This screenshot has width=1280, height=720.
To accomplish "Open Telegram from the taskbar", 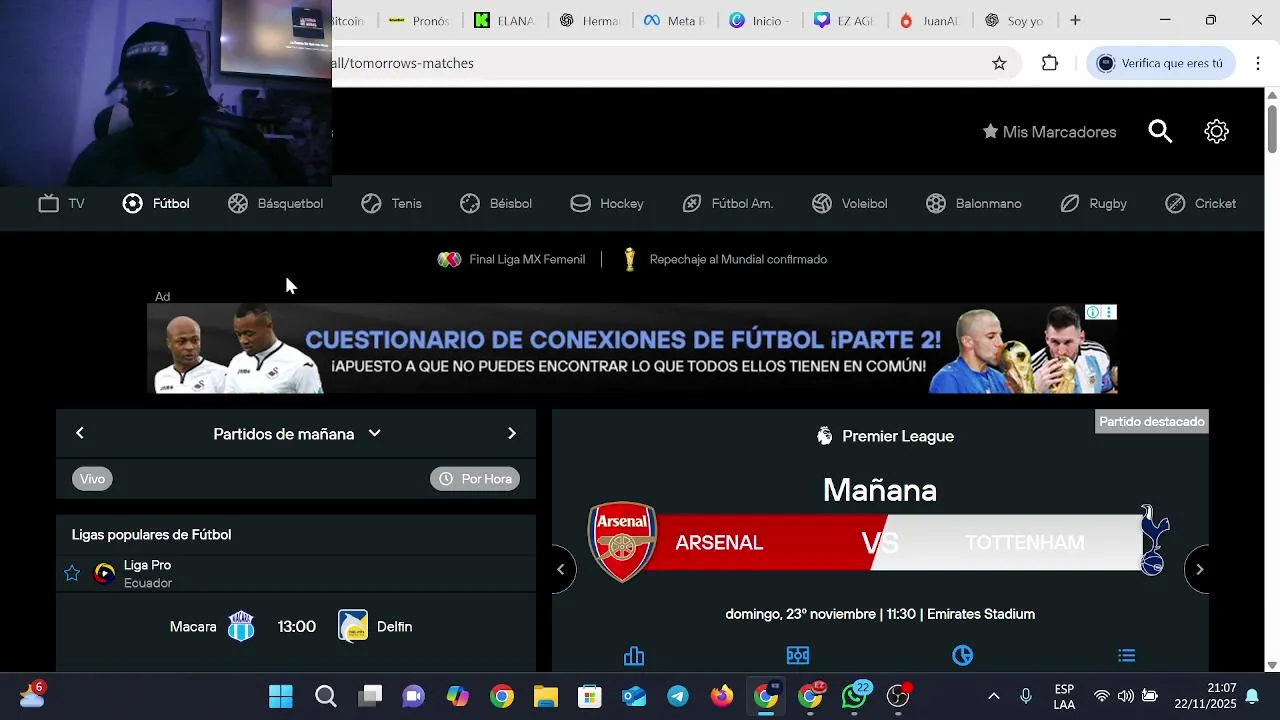I will pyautogui.click(x=678, y=696).
